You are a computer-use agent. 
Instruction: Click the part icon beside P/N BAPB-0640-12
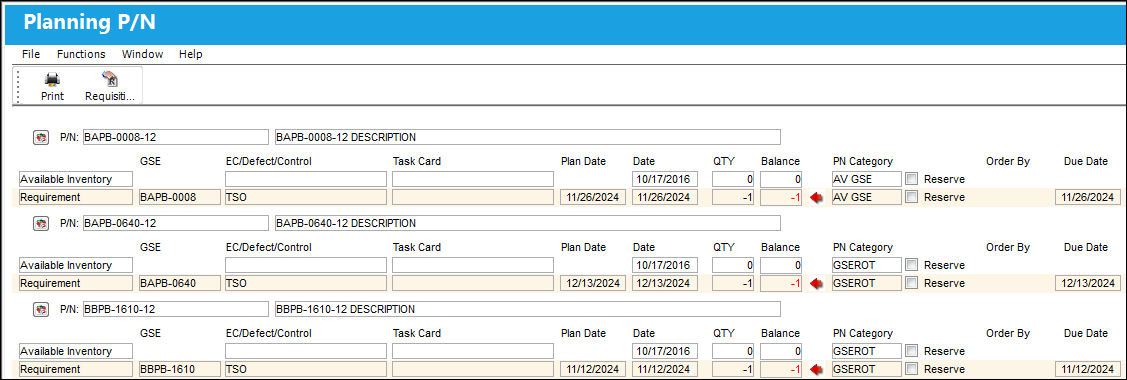(42, 223)
